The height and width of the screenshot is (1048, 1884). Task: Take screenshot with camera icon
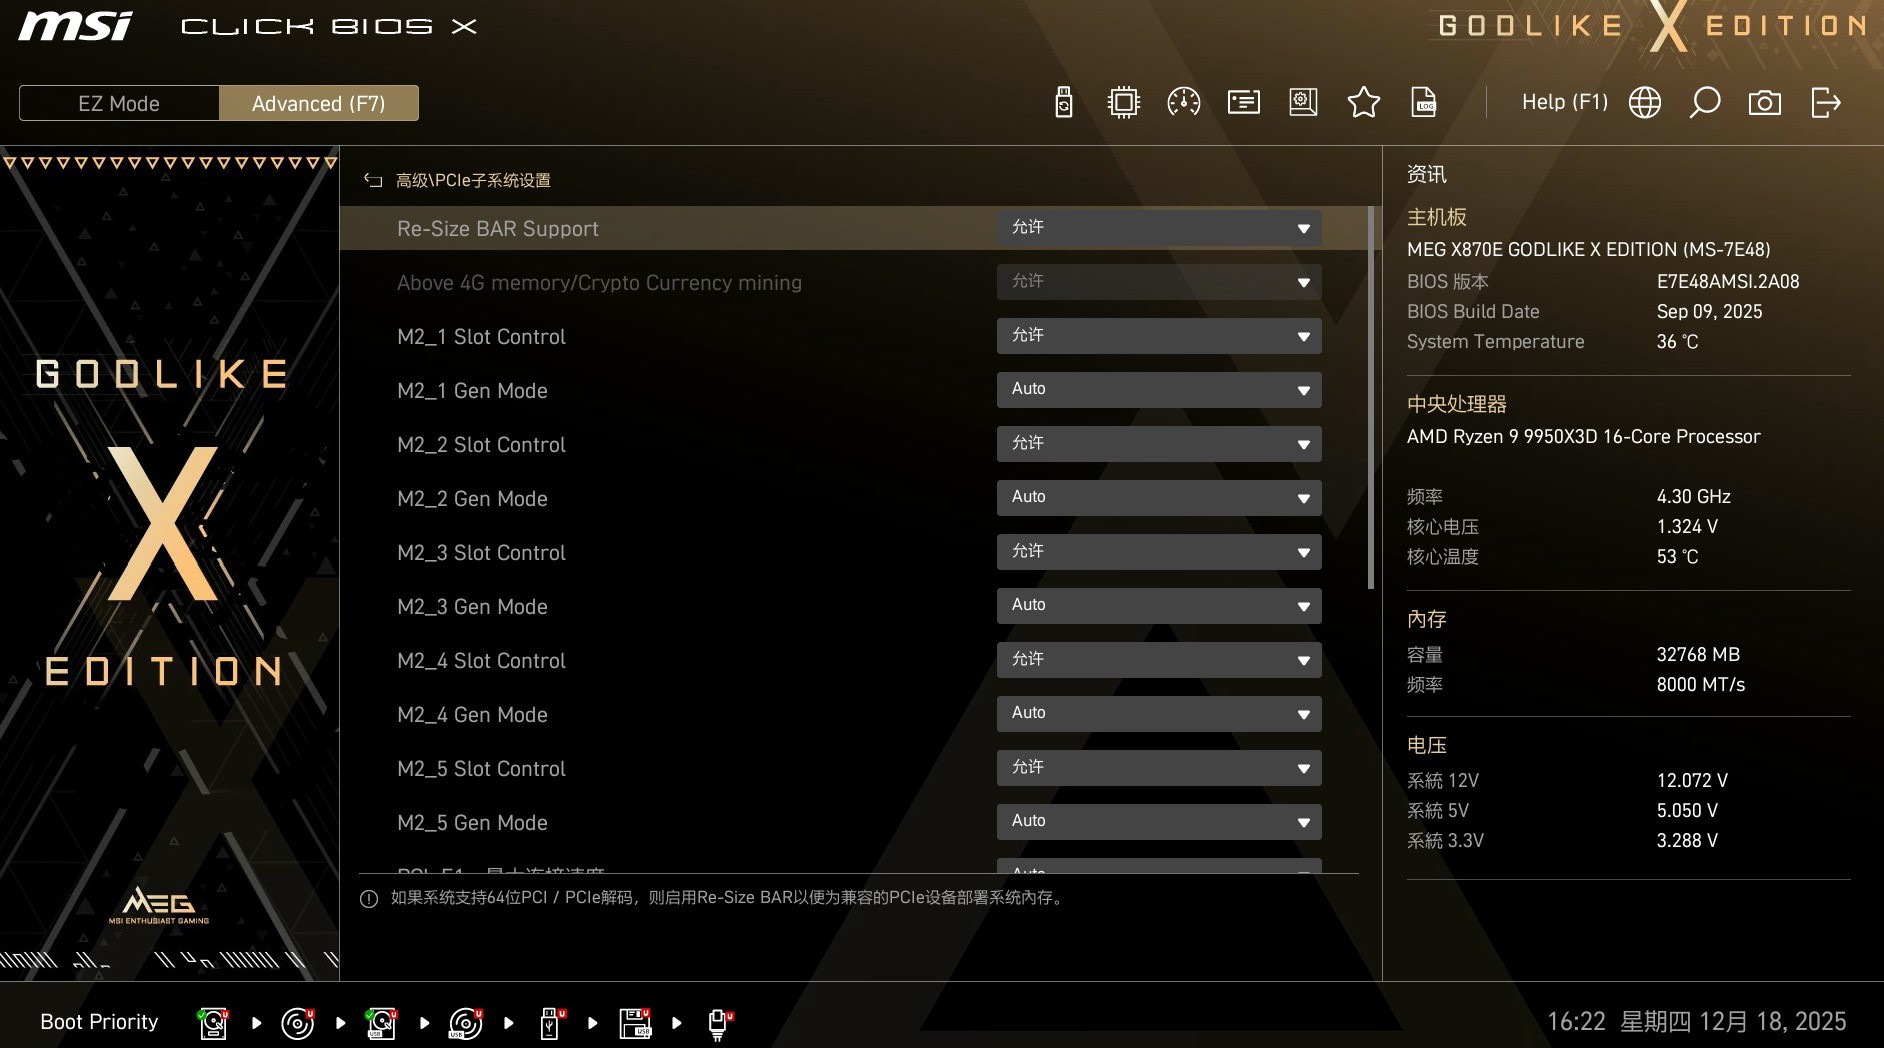[x=1765, y=102]
